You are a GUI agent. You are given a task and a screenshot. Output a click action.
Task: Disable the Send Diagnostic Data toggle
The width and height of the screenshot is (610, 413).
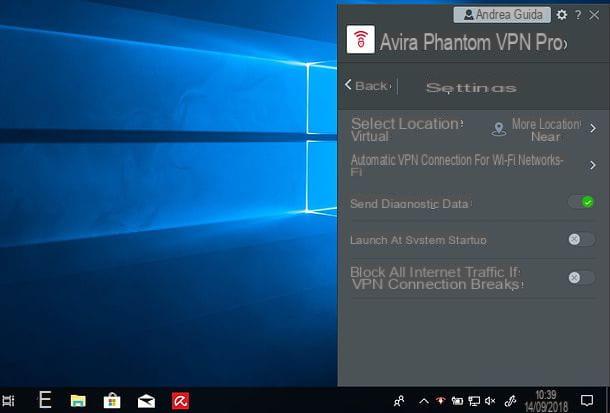point(582,202)
